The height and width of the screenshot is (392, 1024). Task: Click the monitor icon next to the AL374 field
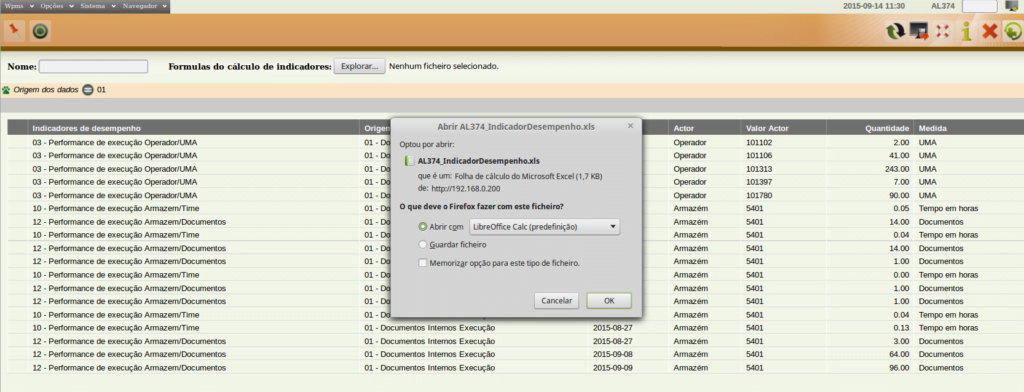(1013, 7)
